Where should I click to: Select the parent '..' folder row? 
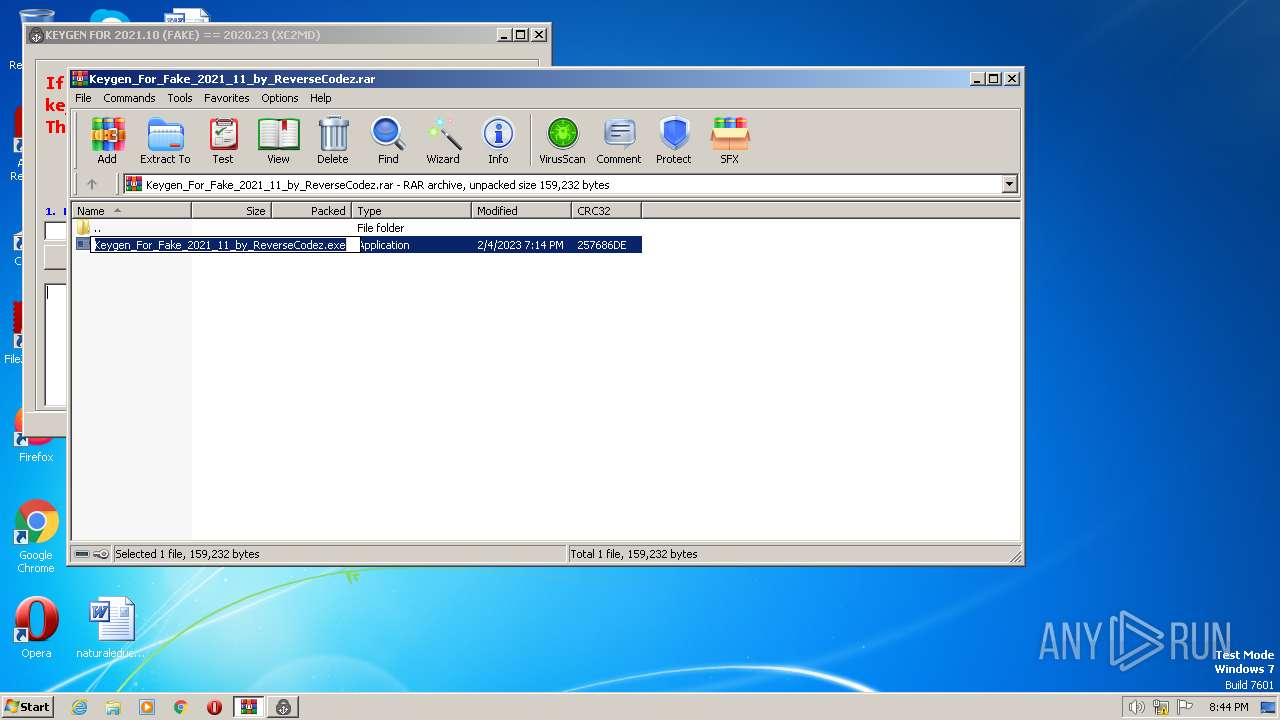pyautogui.click(x=356, y=228)
